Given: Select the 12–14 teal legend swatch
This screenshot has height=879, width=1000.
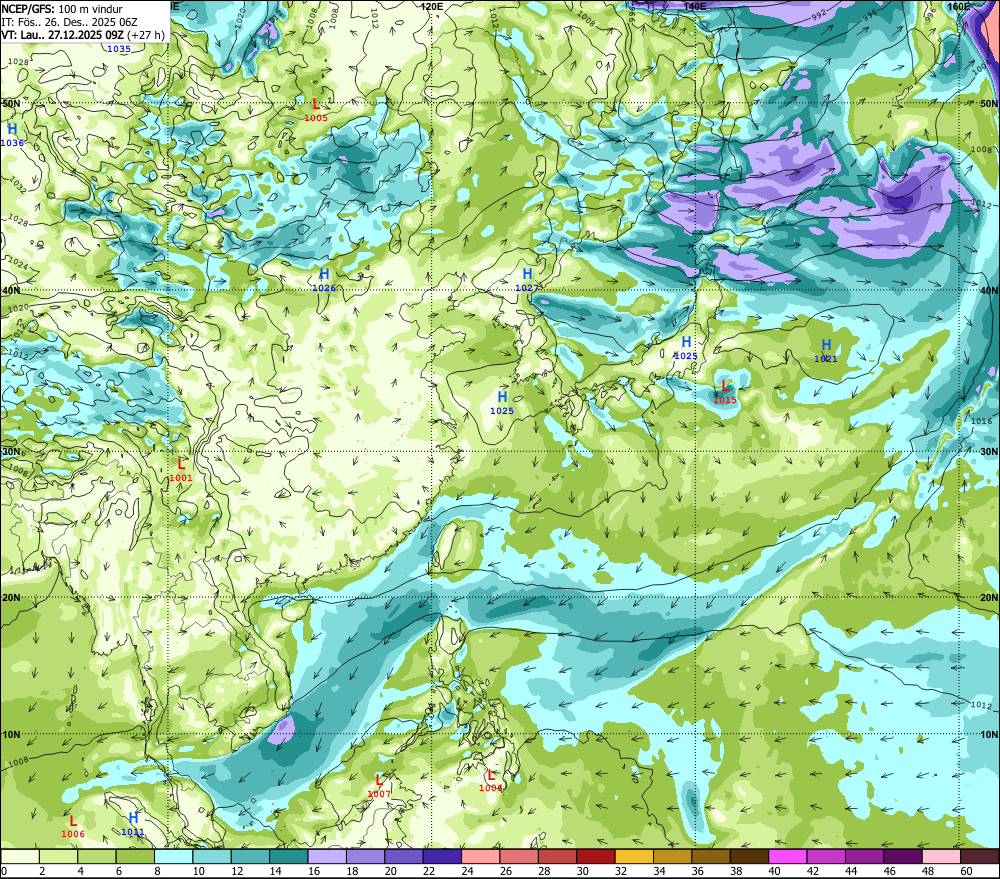Looking at the screenshot, I should (251, 856).
